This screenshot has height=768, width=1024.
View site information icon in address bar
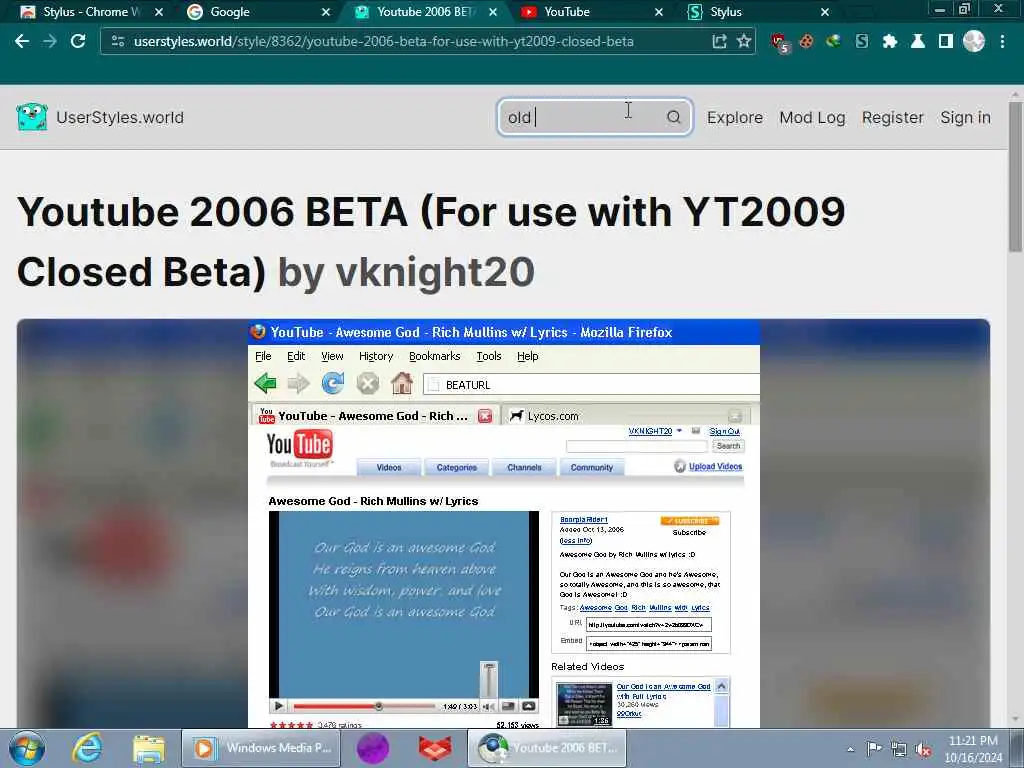coord(118,41)
